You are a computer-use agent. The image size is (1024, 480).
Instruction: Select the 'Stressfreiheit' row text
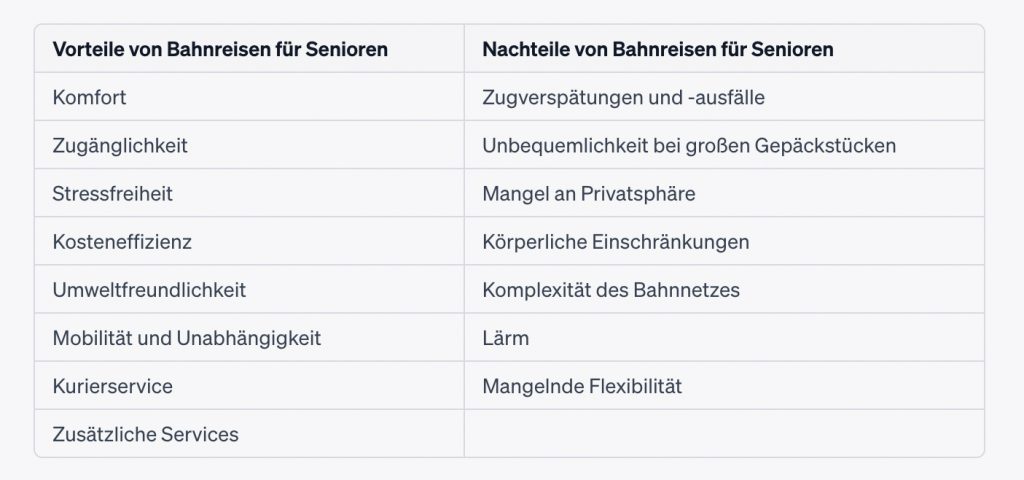coord(112,193)
